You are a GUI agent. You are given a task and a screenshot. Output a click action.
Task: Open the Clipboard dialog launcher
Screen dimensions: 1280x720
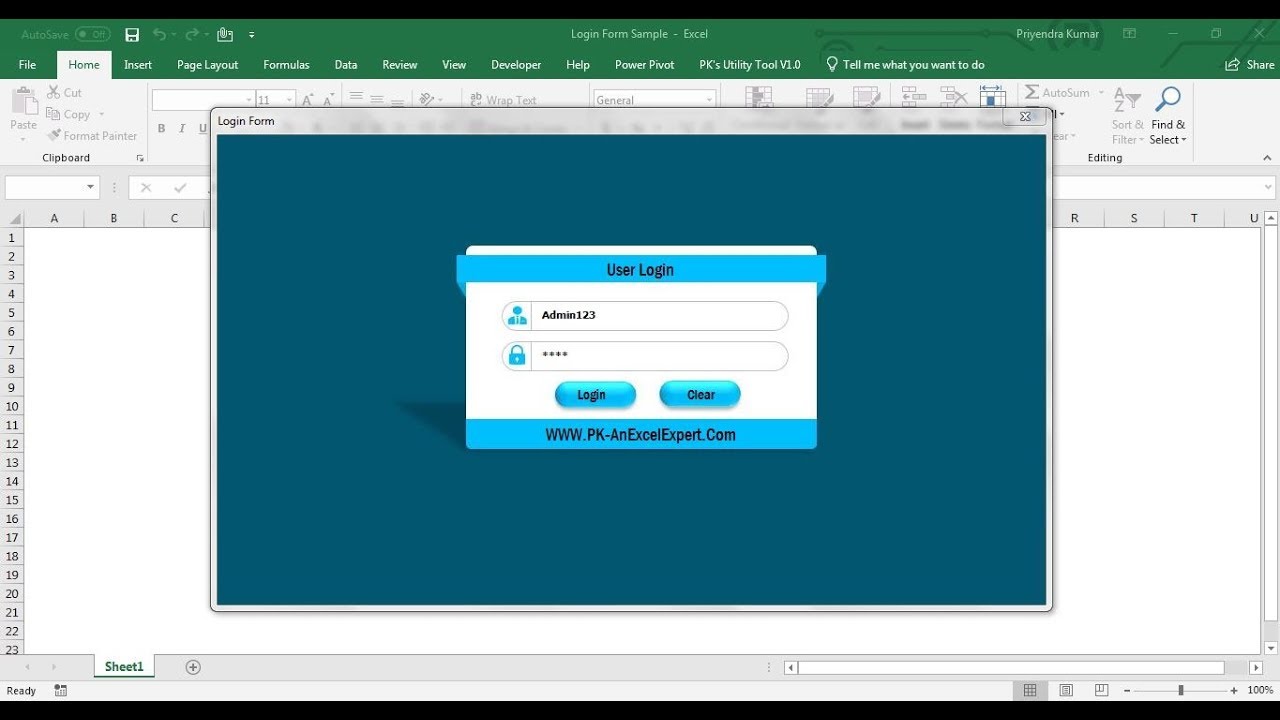[140, 158]
